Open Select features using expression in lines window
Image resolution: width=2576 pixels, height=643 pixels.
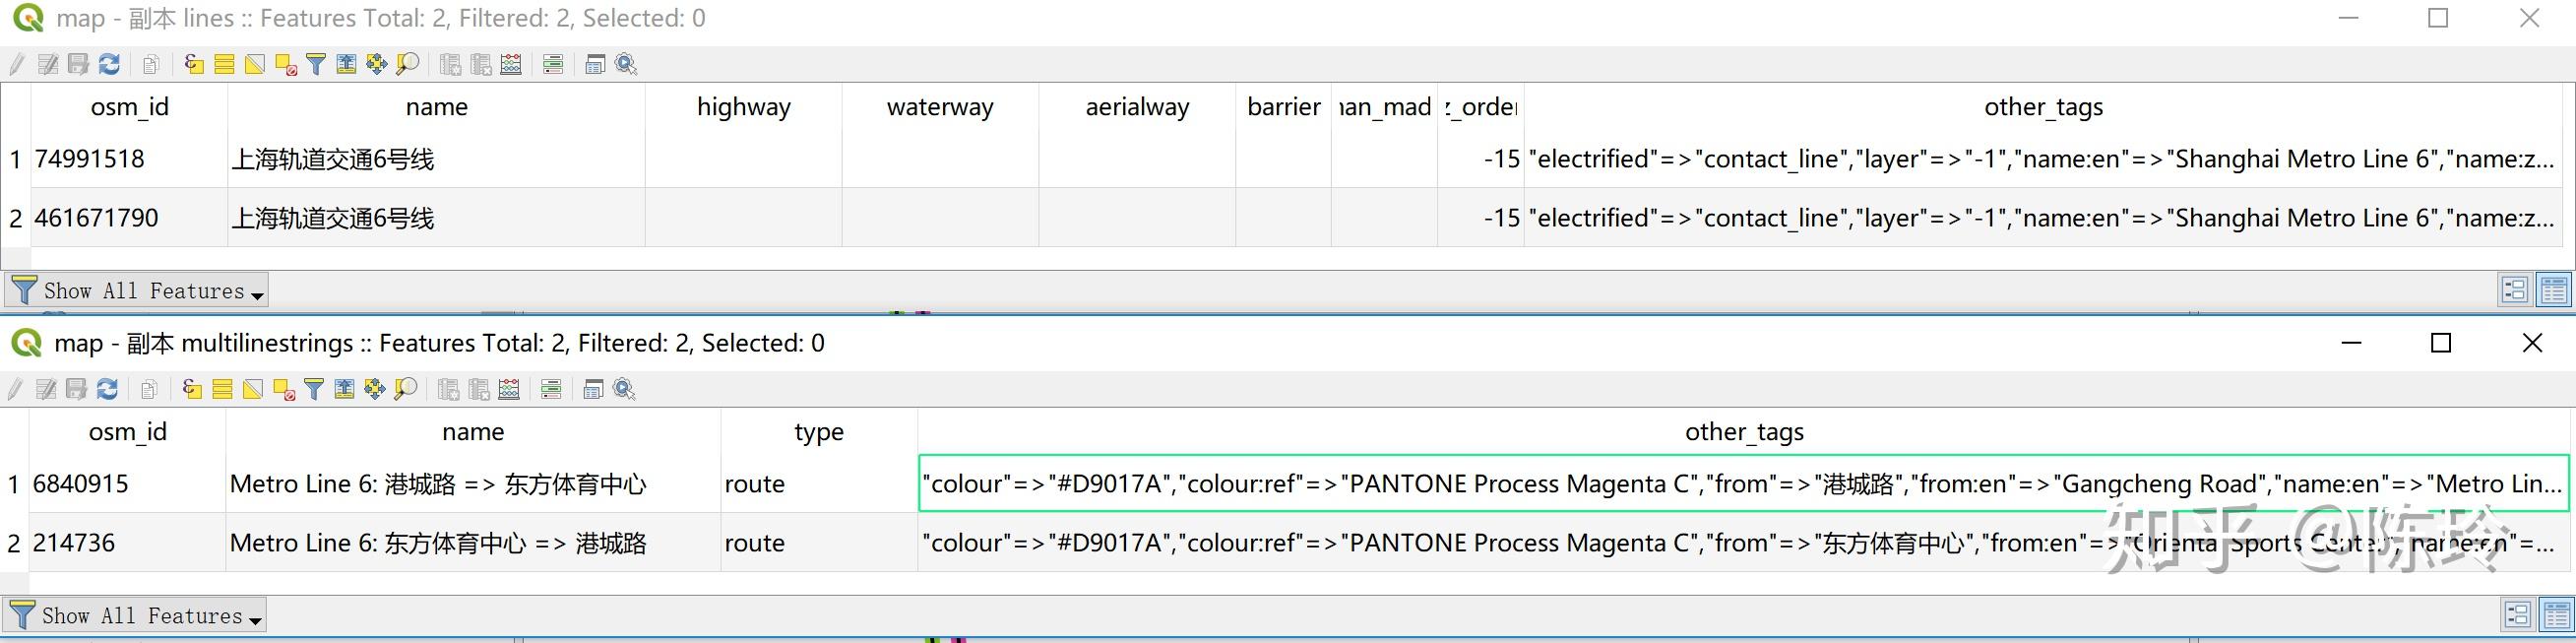pos(194,65)
